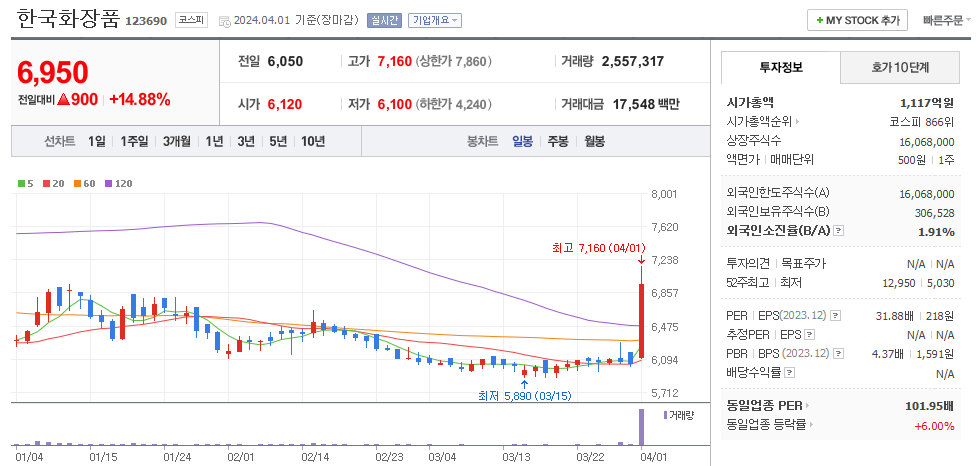This screenshot has height=466, width=978.
Task: Click the 실시간 badge button
Action: 384,20
